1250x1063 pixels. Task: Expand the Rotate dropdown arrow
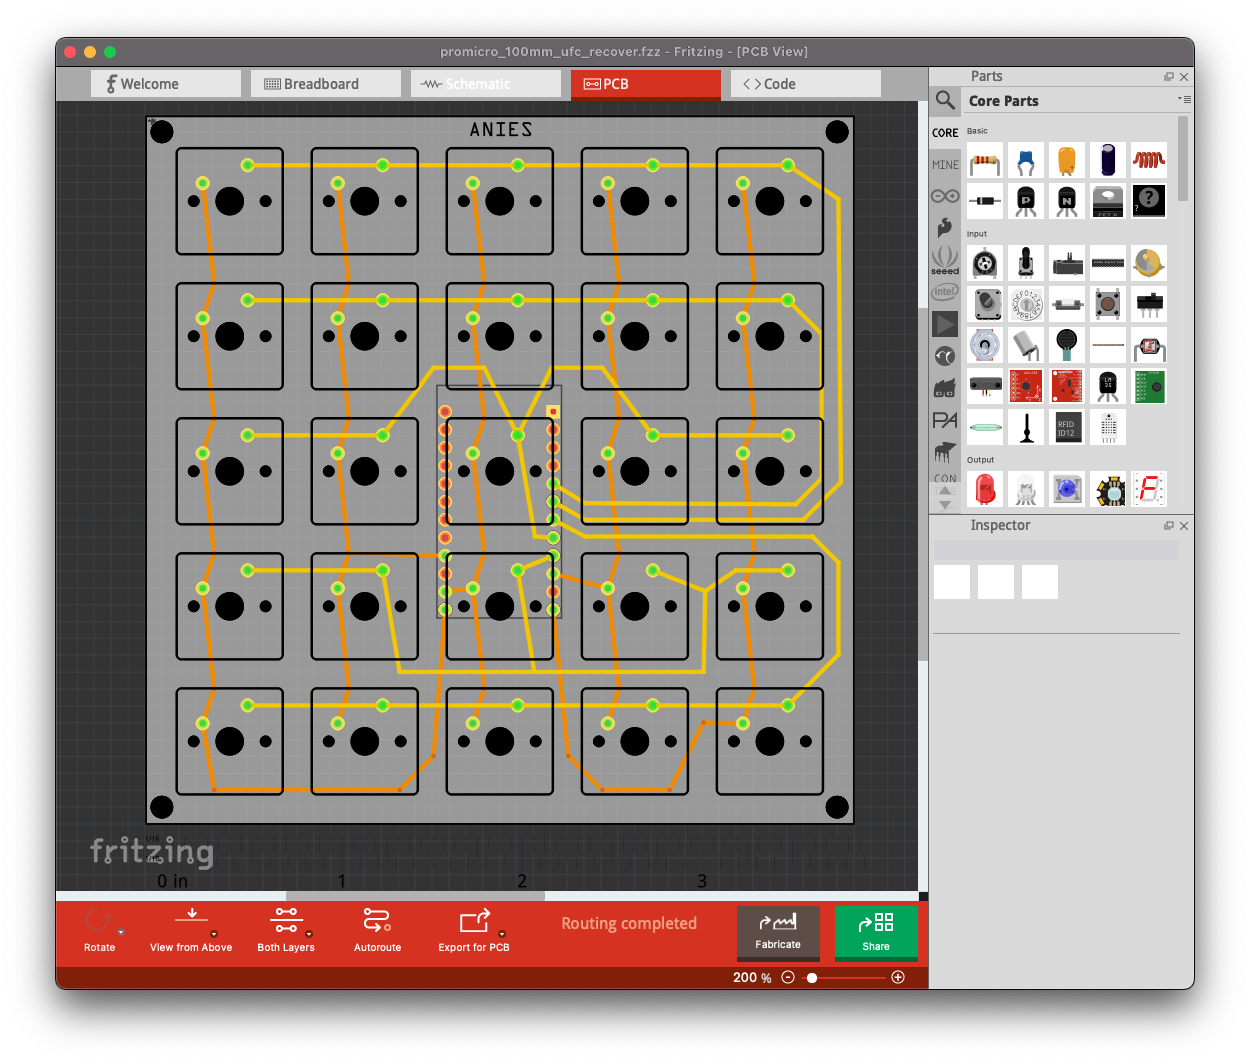coord(121,933)
